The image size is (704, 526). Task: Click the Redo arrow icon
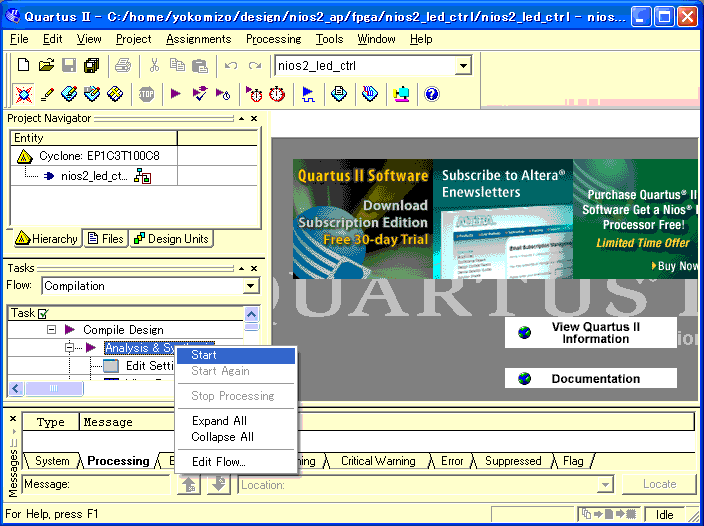click(x=255, y=66)
